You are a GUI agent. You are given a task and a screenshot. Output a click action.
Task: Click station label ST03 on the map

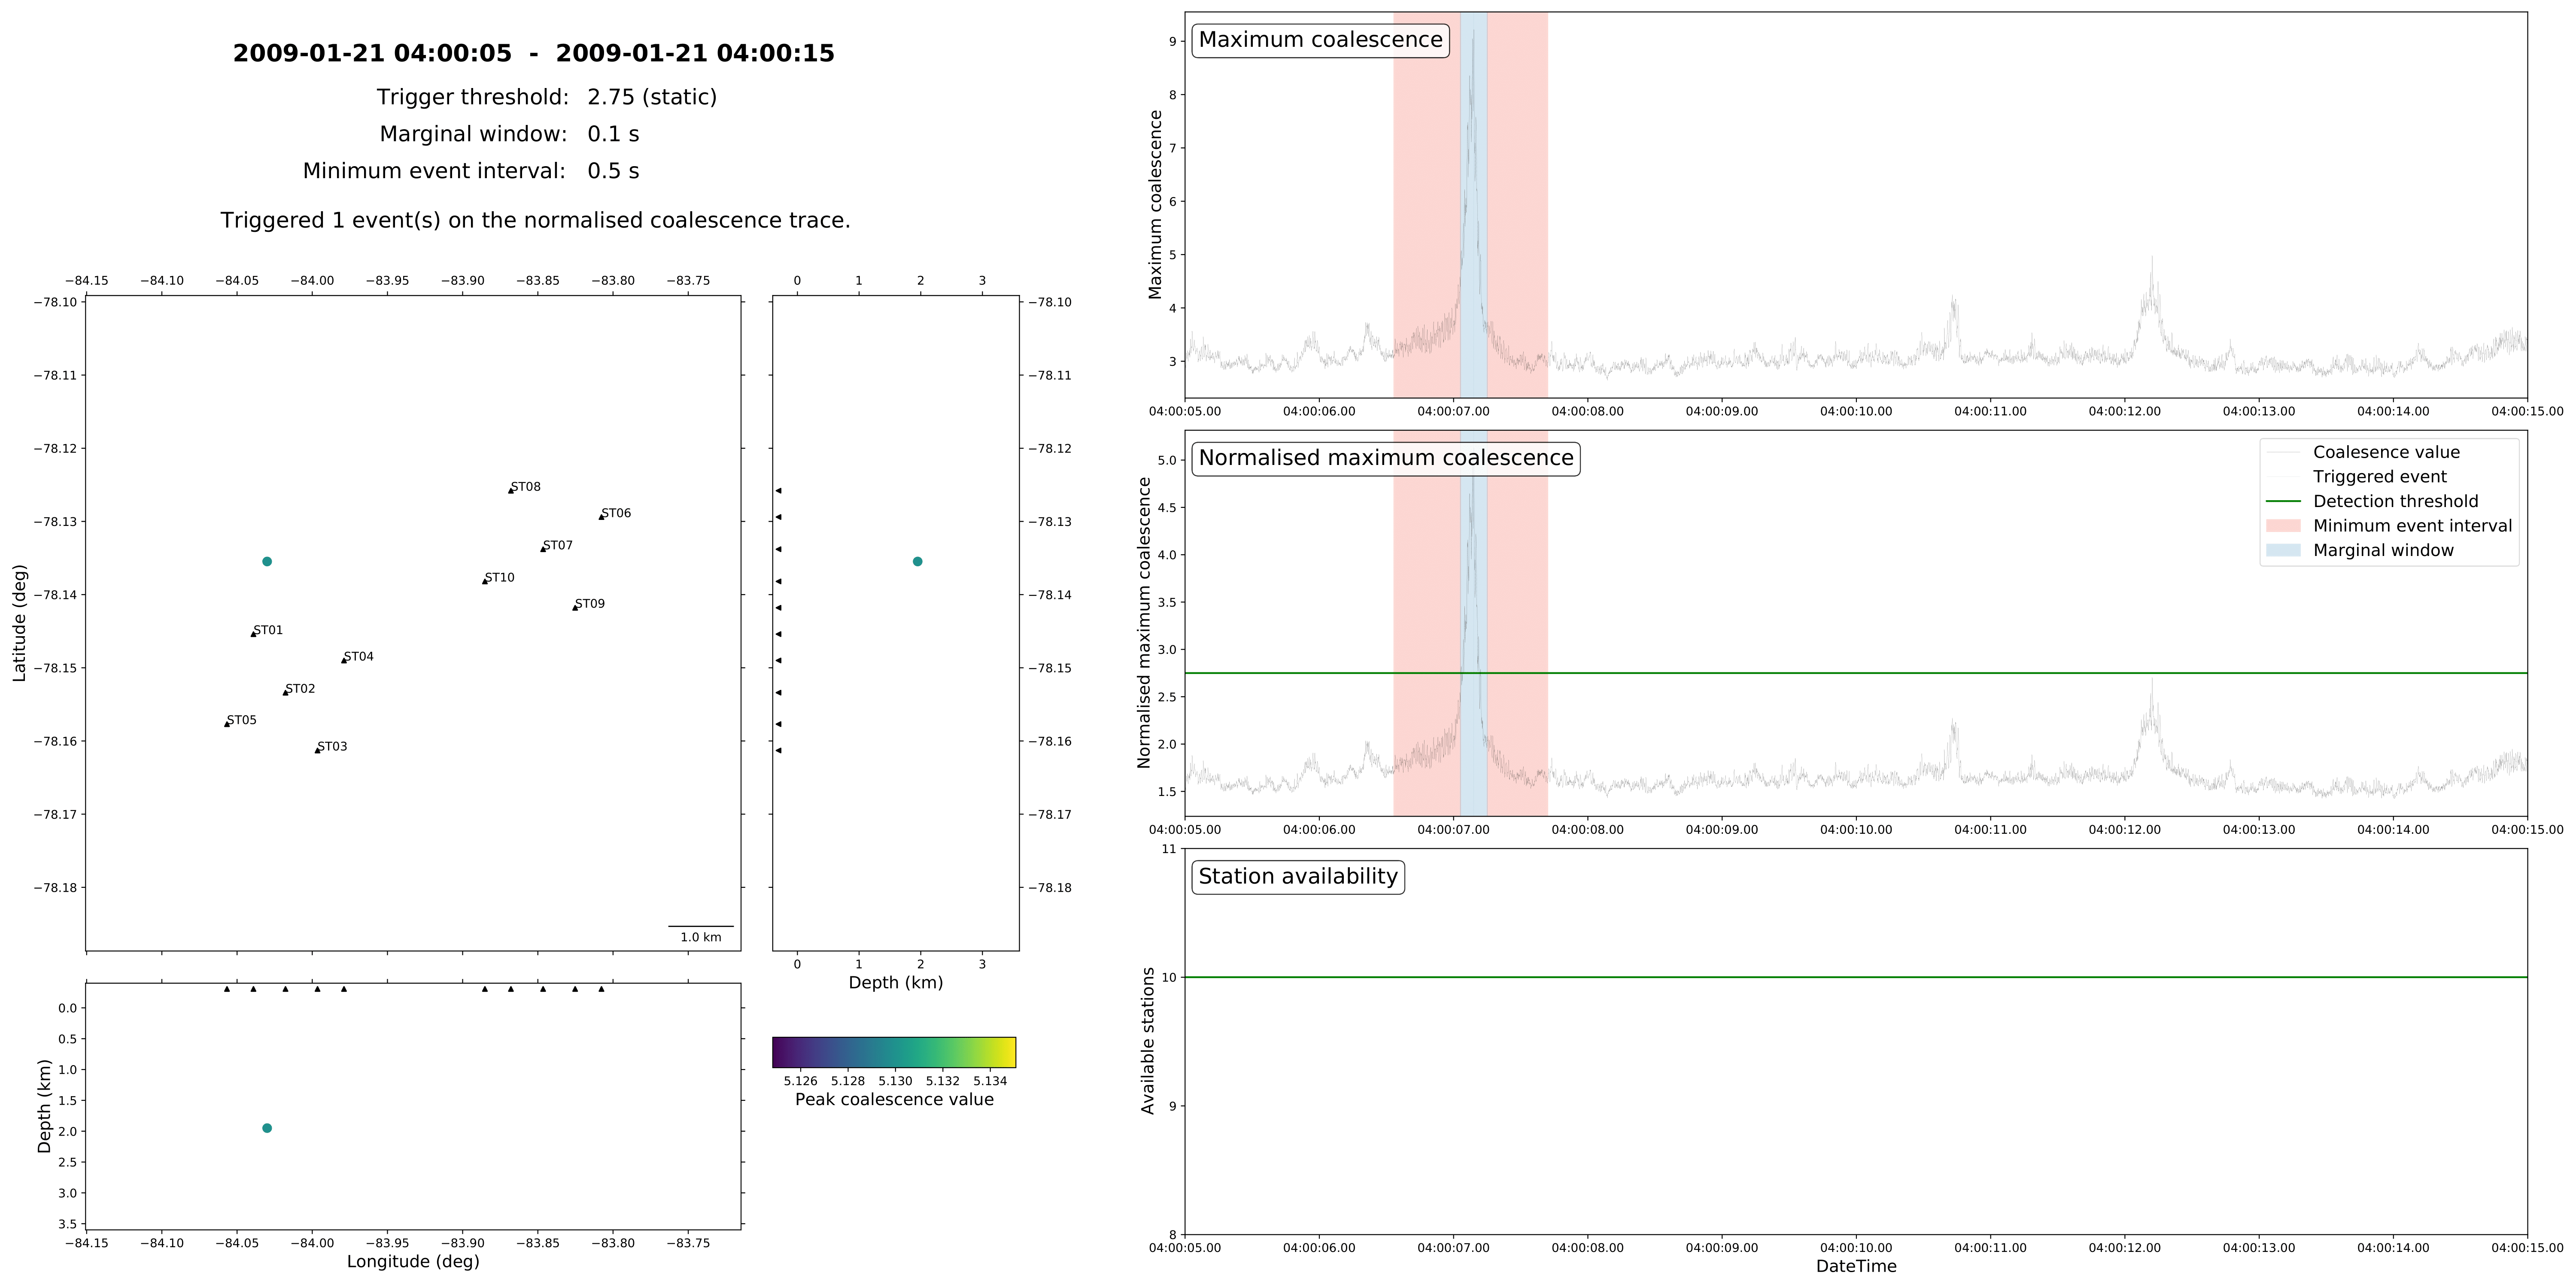[332, 746]
